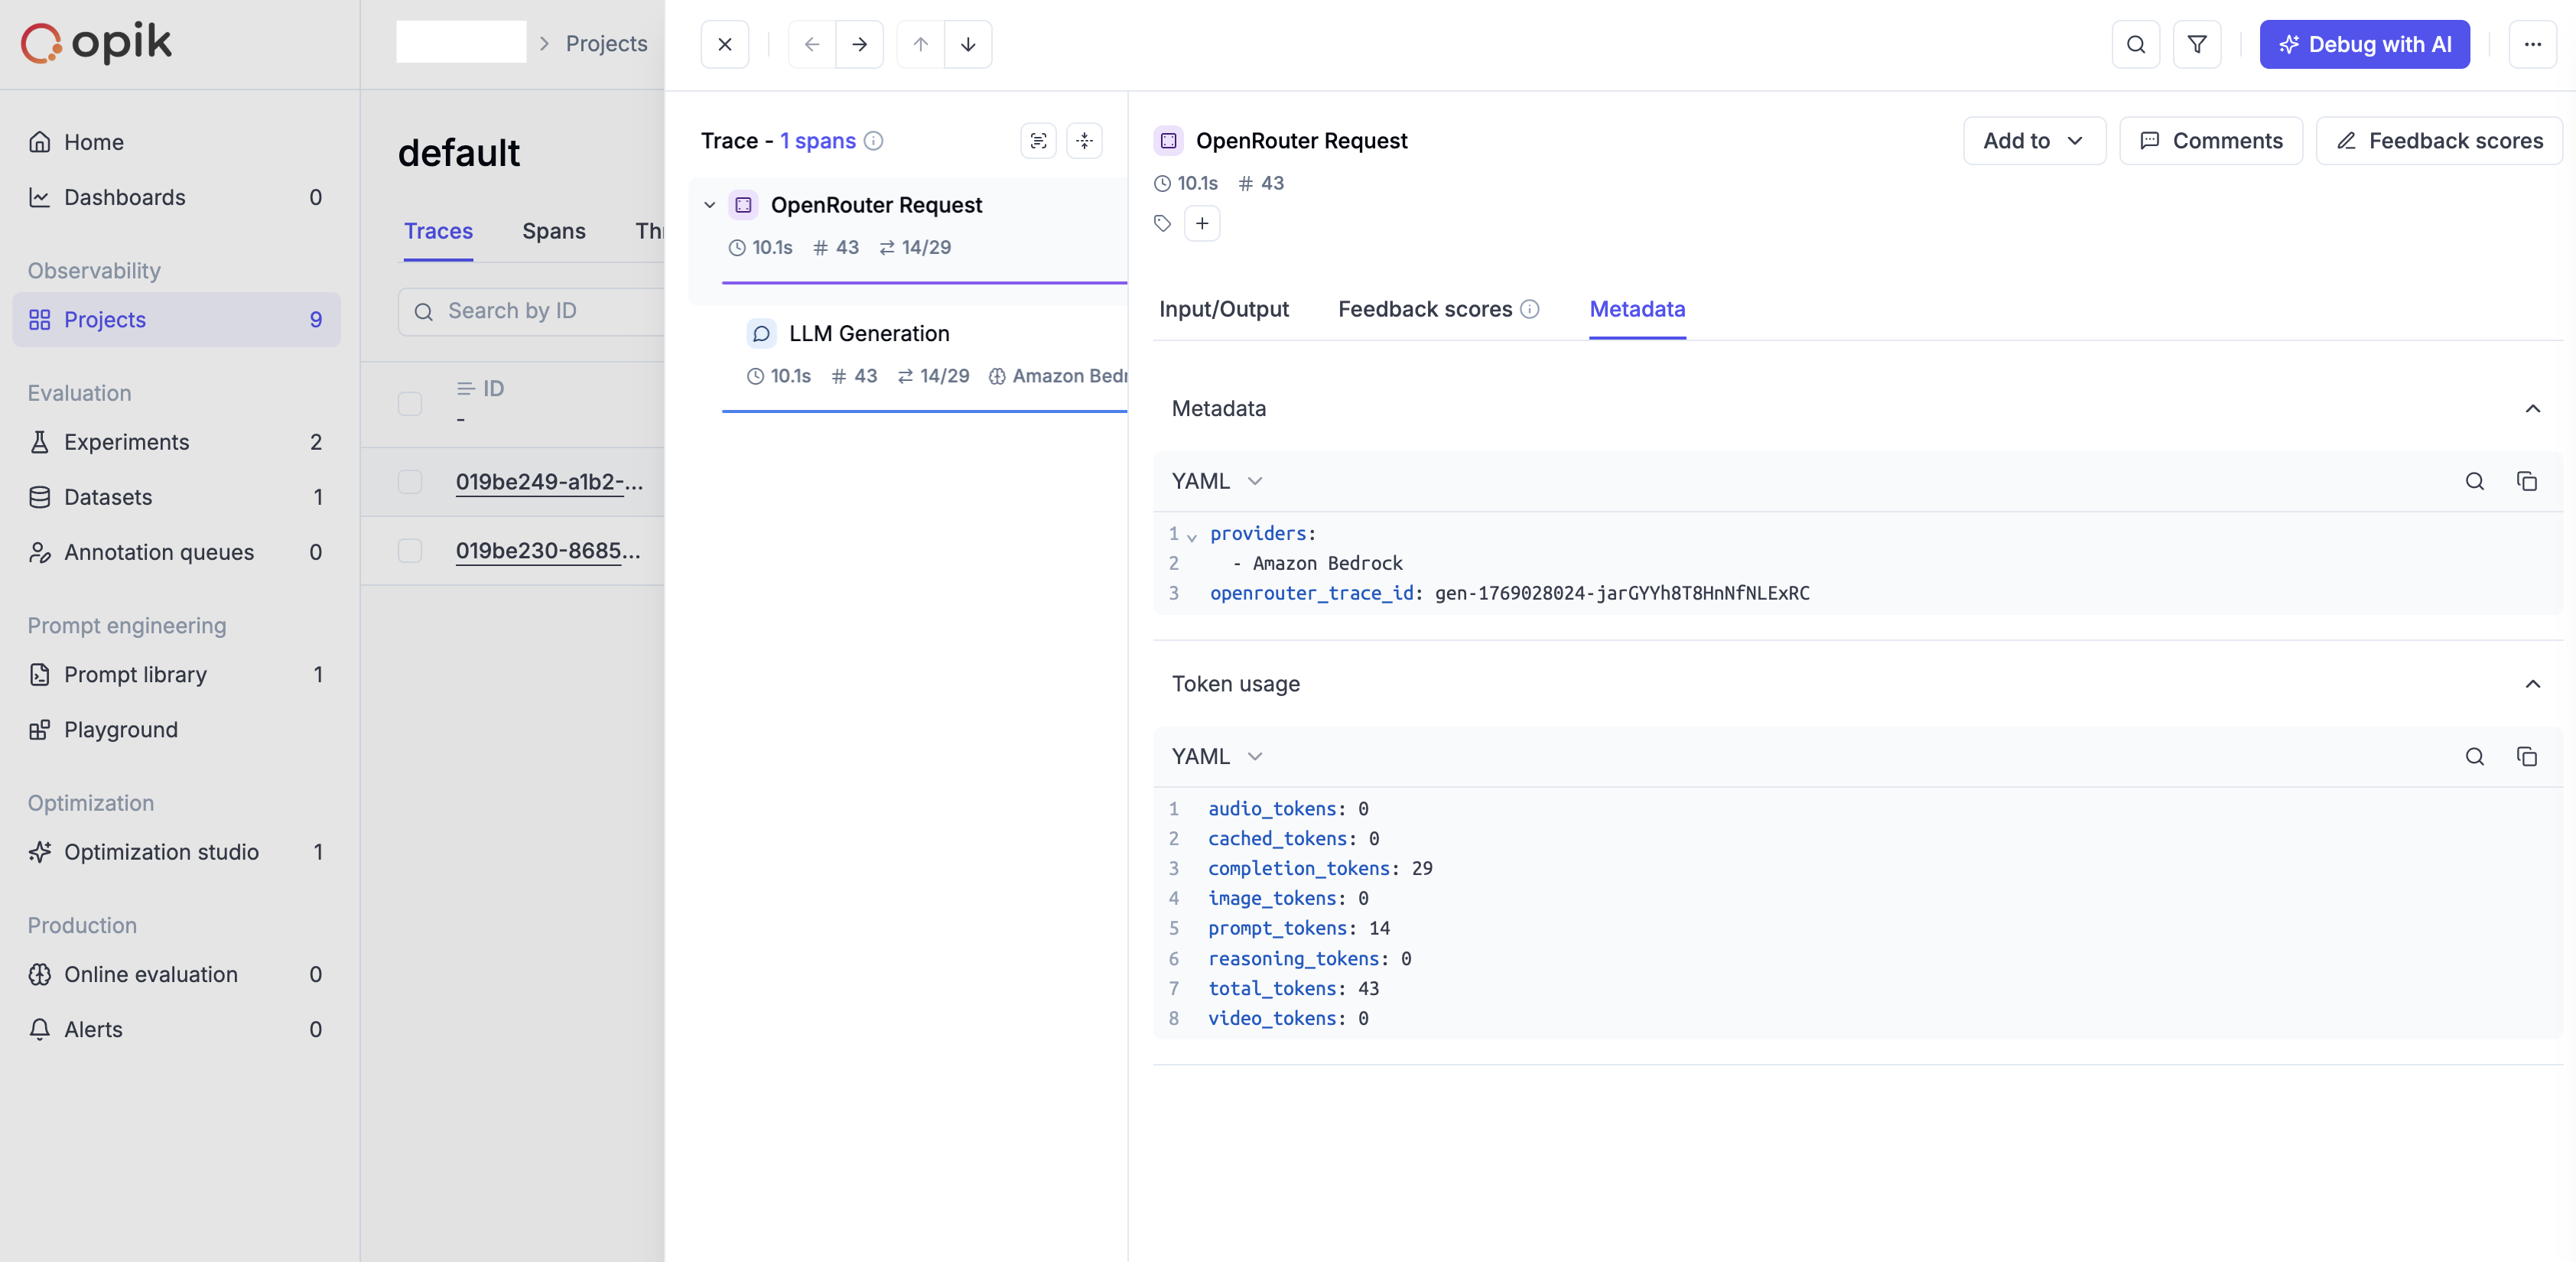Screen dimensions: 2576x1262
Task: Open the Comments button
Action: coord(2210,141)
